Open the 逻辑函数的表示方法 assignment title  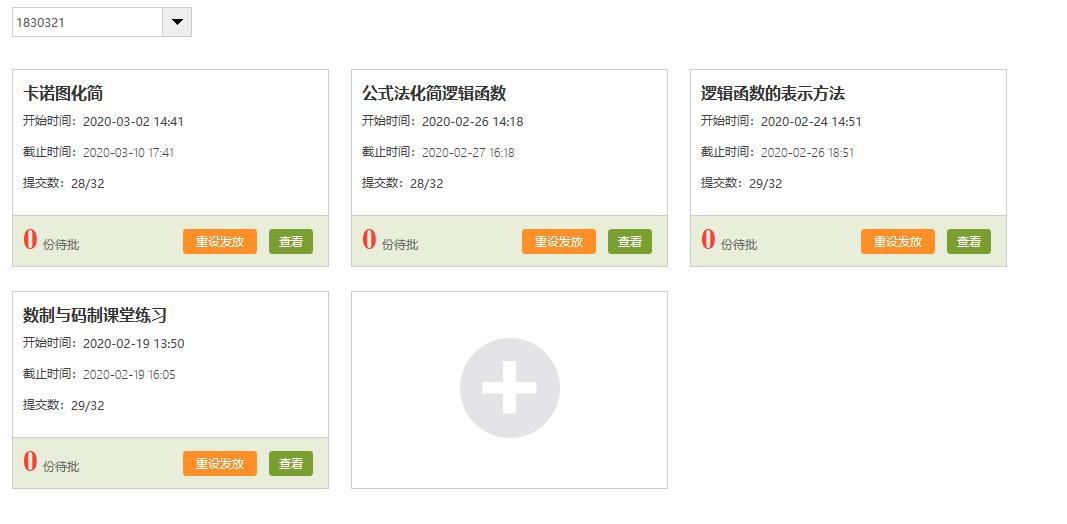(773, 94)
